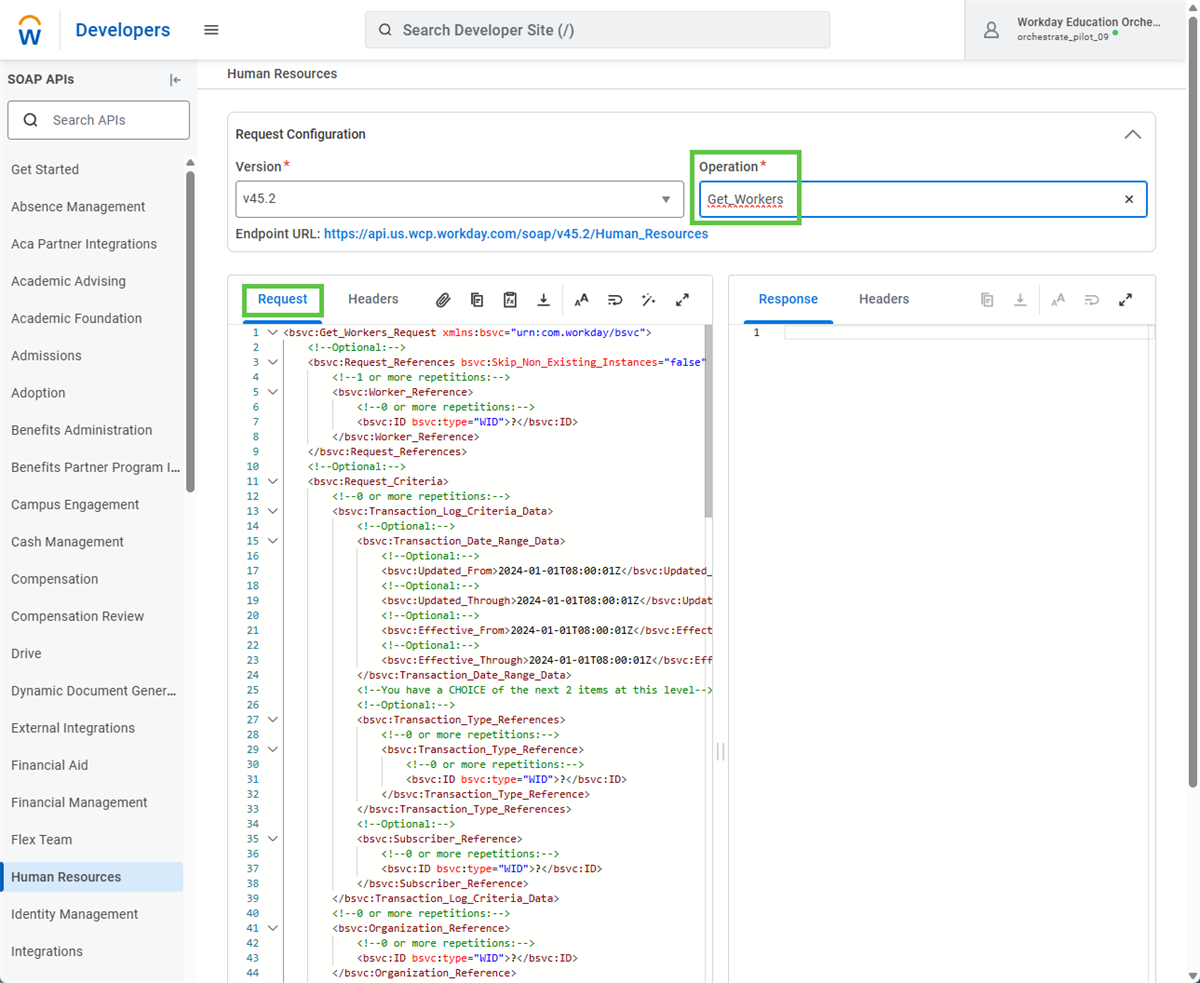Select Human Resources in sidebar
Image resolution: width=1200 pixels, height=983 pixels.
coord(92,877)
